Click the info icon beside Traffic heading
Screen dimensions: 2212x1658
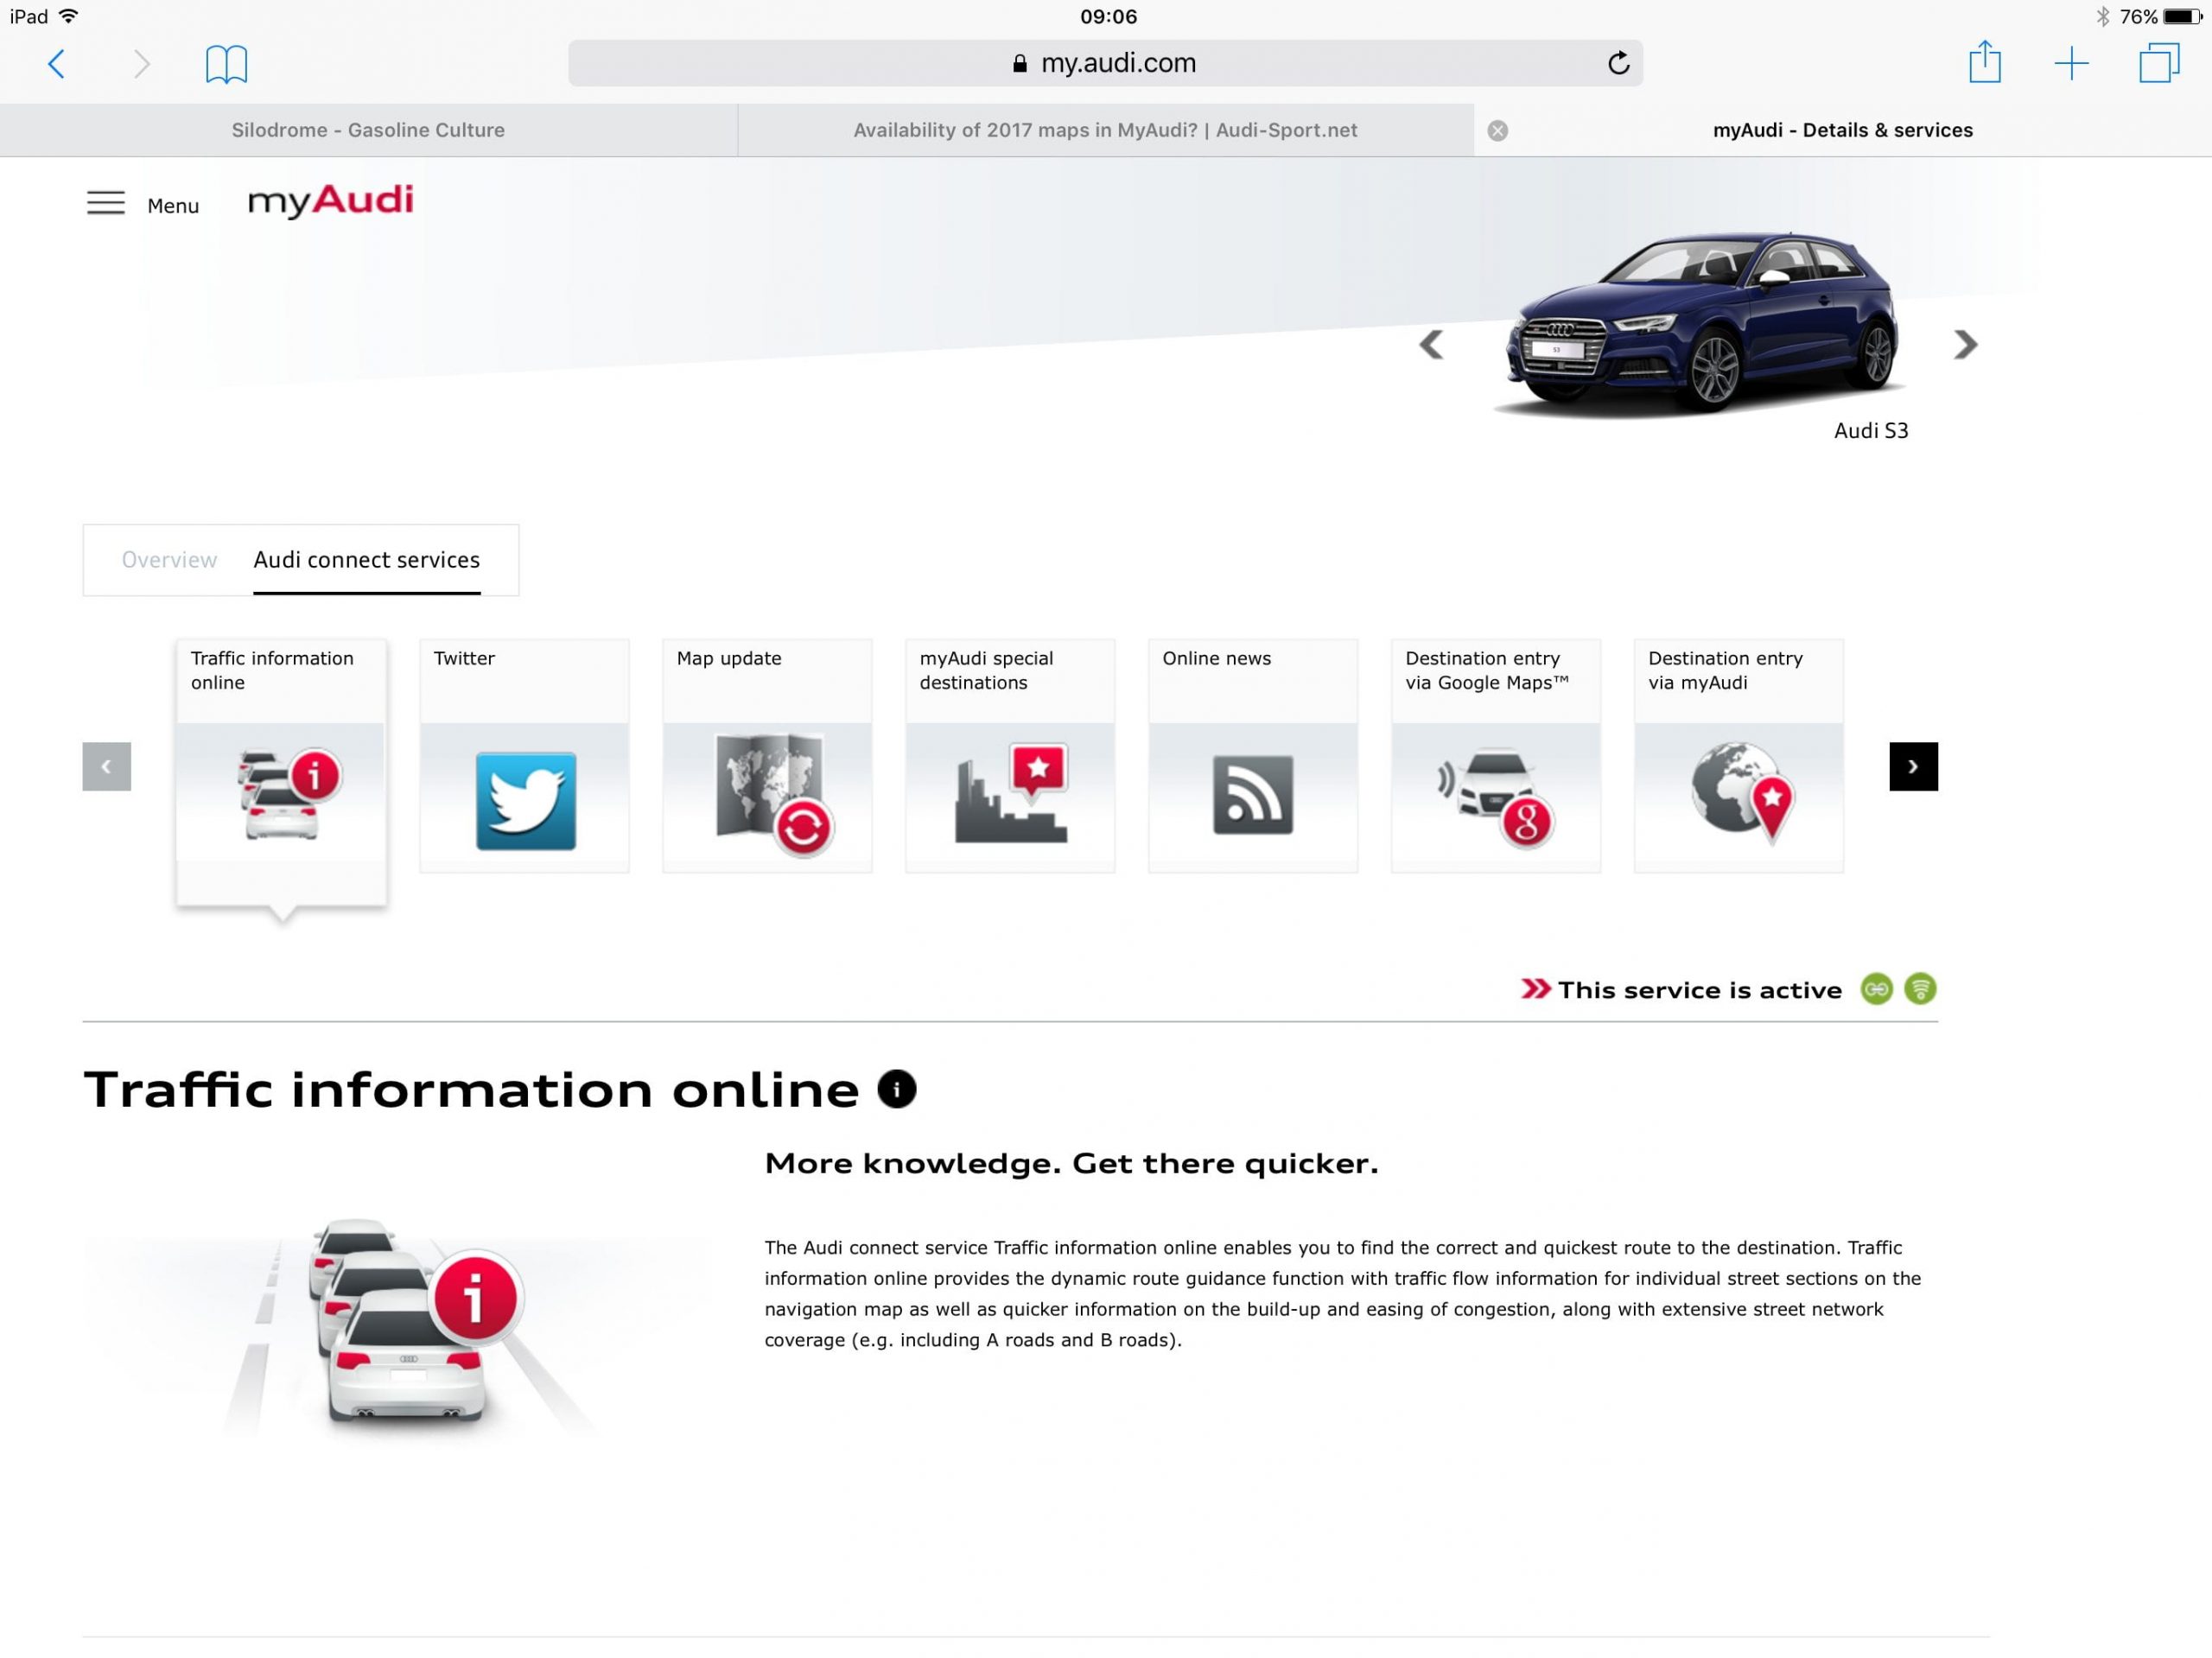coord(896,1089)
